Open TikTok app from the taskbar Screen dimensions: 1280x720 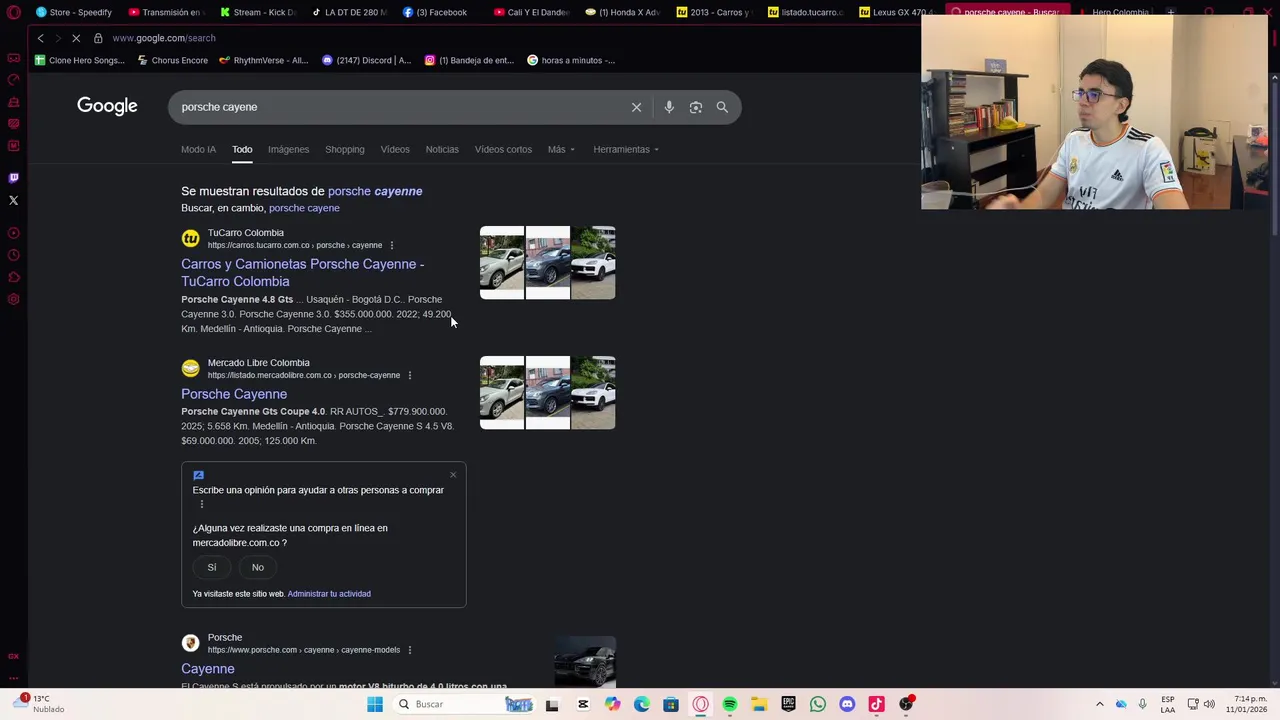[876, 704]
